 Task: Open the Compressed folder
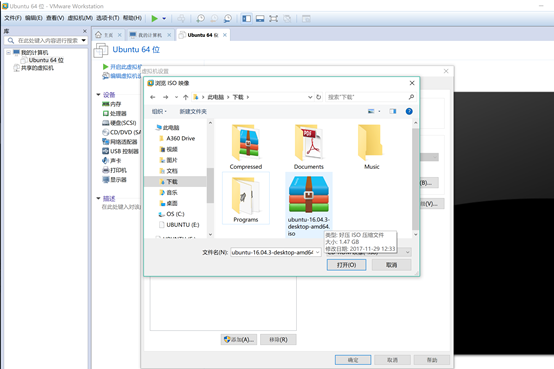coord(246,146)
